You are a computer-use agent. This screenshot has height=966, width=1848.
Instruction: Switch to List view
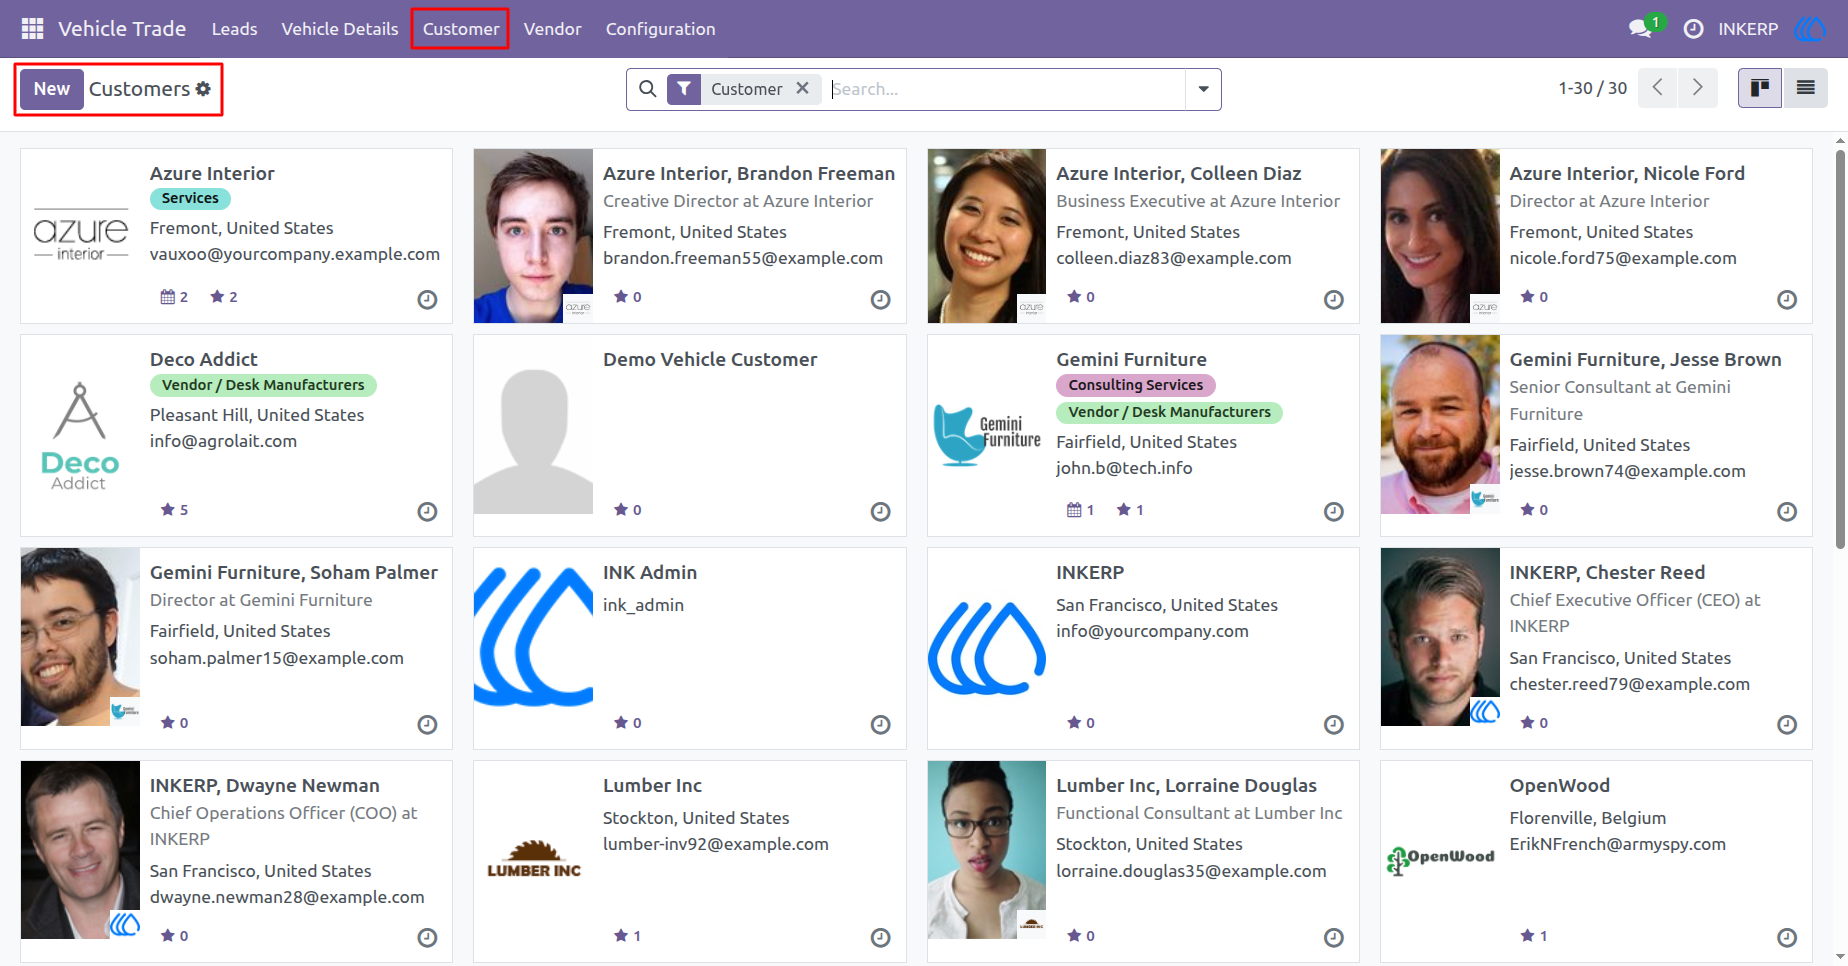(1805, 88)
